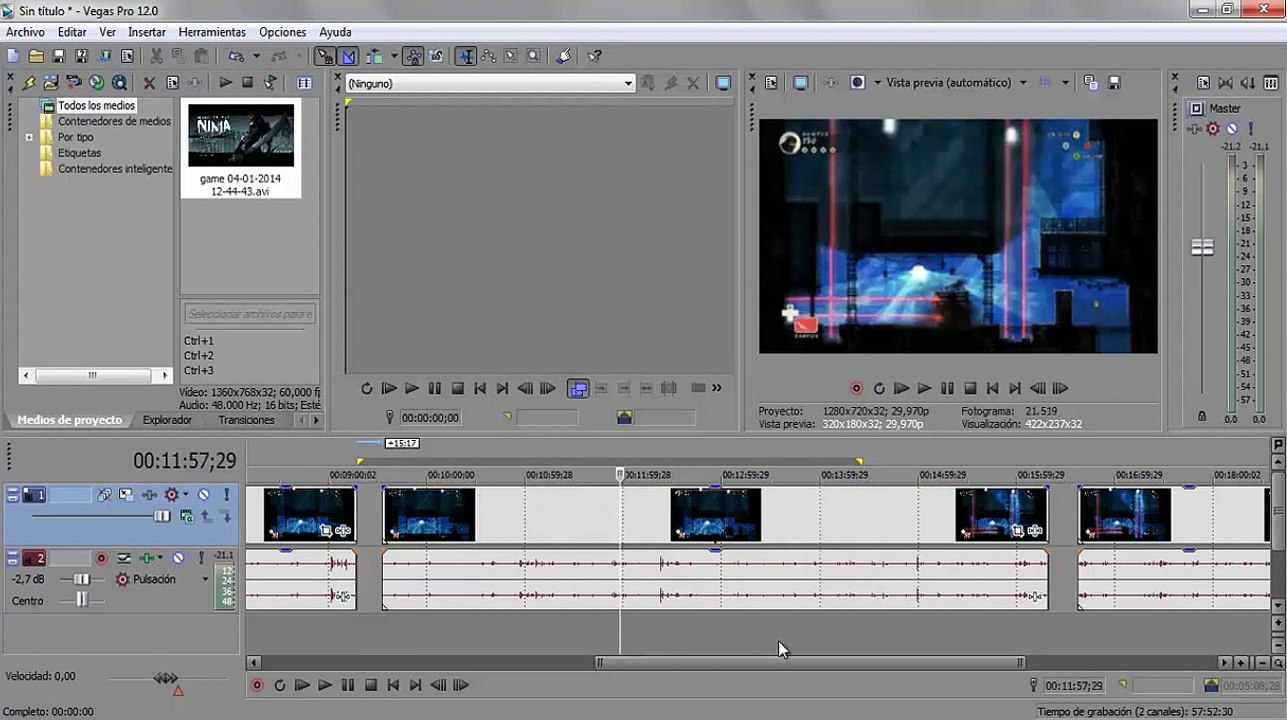This screenshot has width=1287, height=720.
Task: Open the Herramientas menu
Action: [212, 32]
